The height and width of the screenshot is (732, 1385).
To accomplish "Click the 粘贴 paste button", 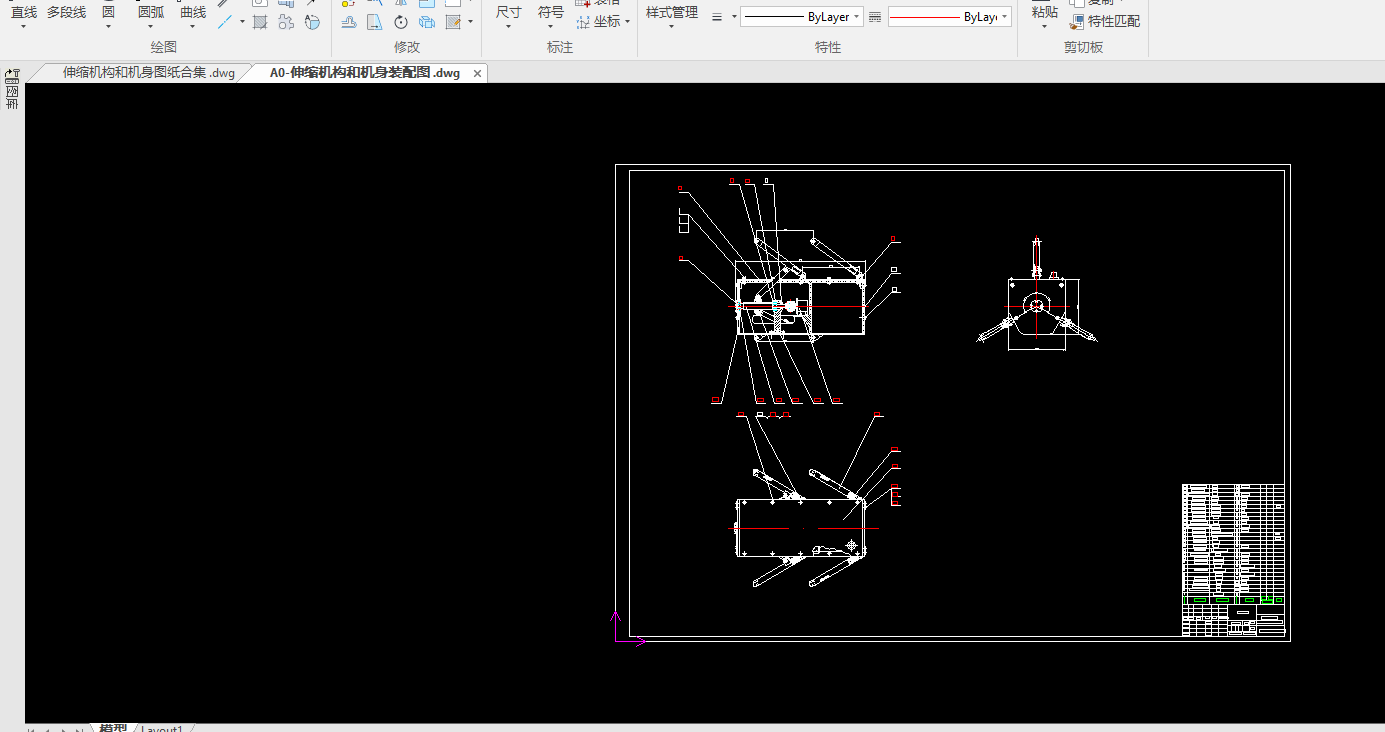I will (x=1045, y=13).
